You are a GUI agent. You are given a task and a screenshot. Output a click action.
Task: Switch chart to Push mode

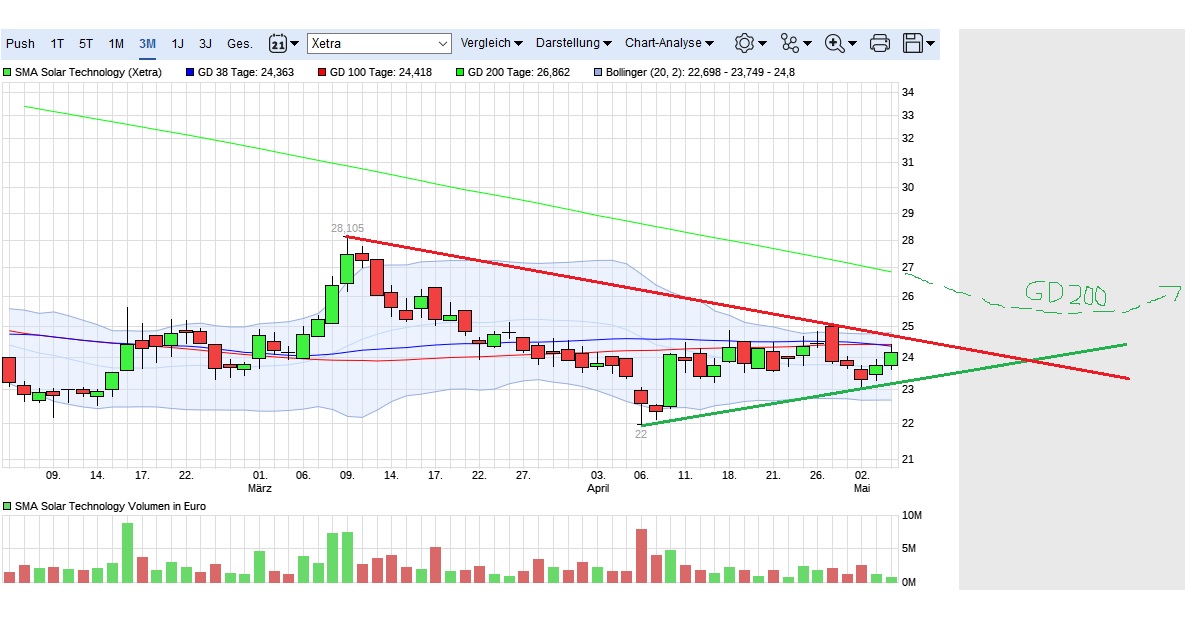tap(20, 44)
